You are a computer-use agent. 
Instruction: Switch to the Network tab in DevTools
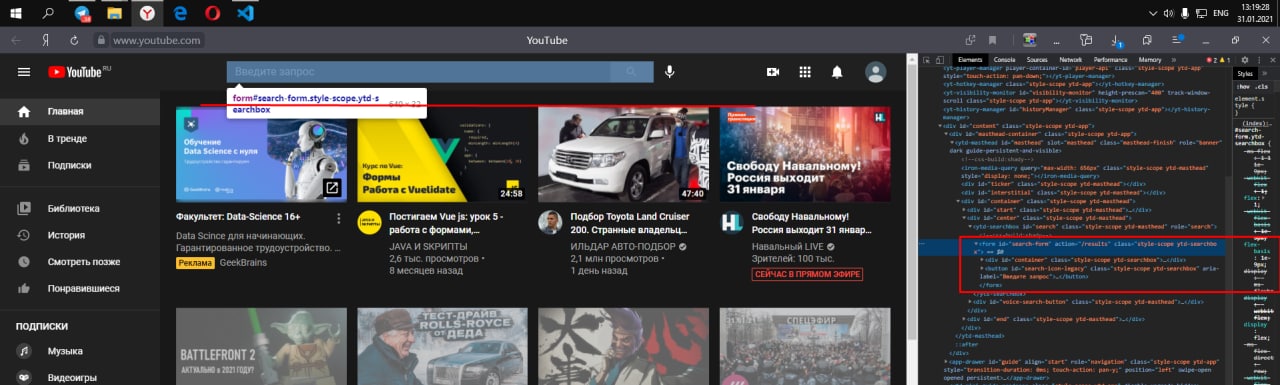point(1070,60)
